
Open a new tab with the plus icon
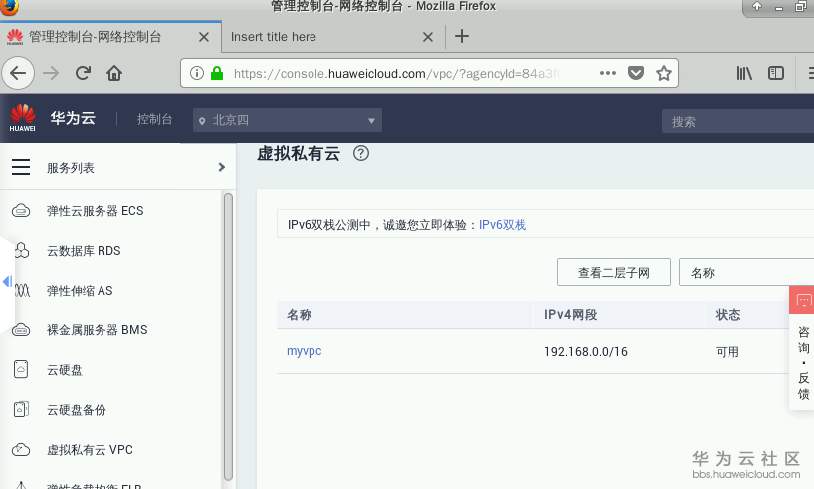point(462,36)
